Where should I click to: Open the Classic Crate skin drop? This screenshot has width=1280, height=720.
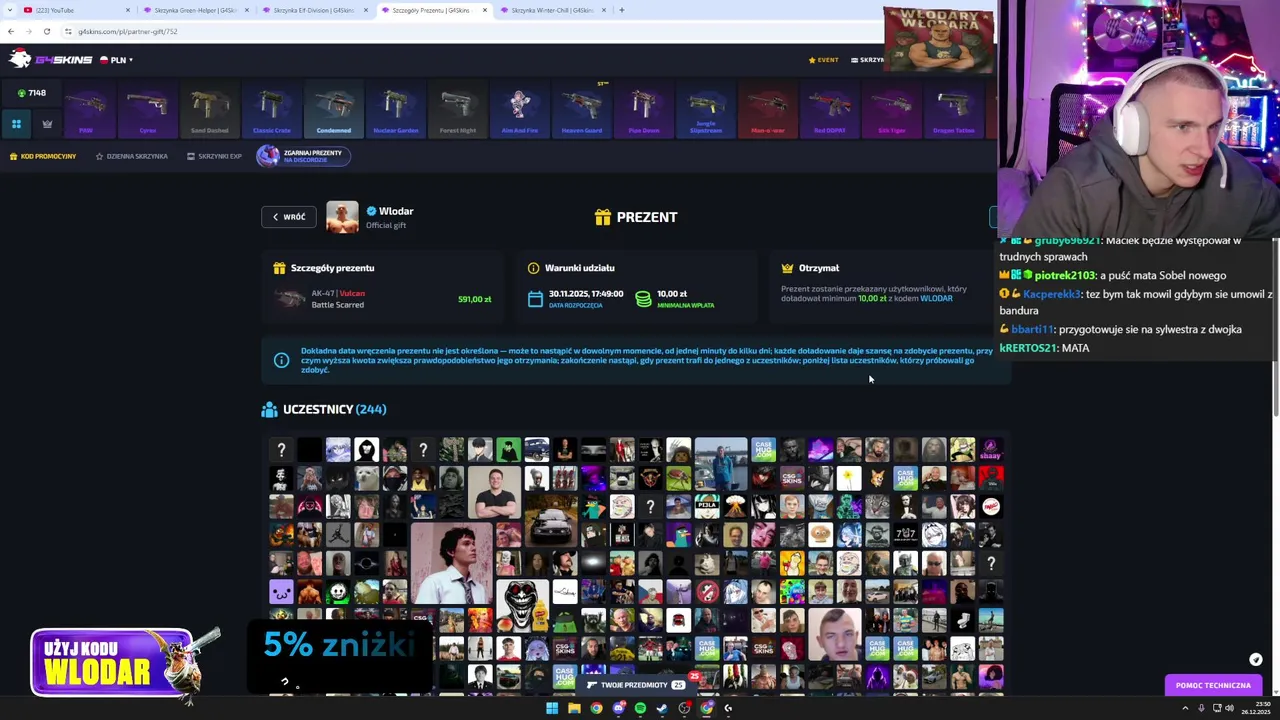pos(272,108)
